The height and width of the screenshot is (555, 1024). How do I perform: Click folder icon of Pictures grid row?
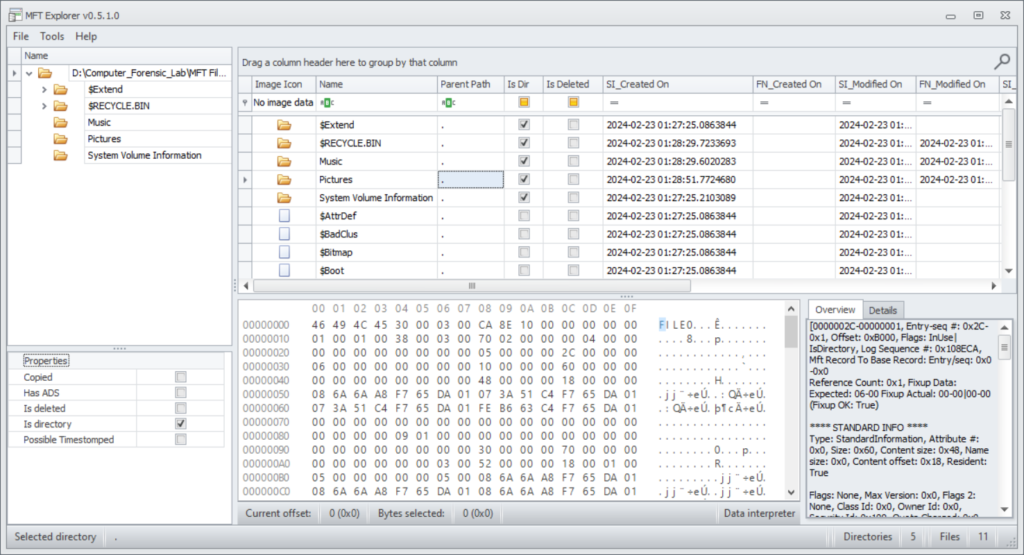click(x=284, y=180)
